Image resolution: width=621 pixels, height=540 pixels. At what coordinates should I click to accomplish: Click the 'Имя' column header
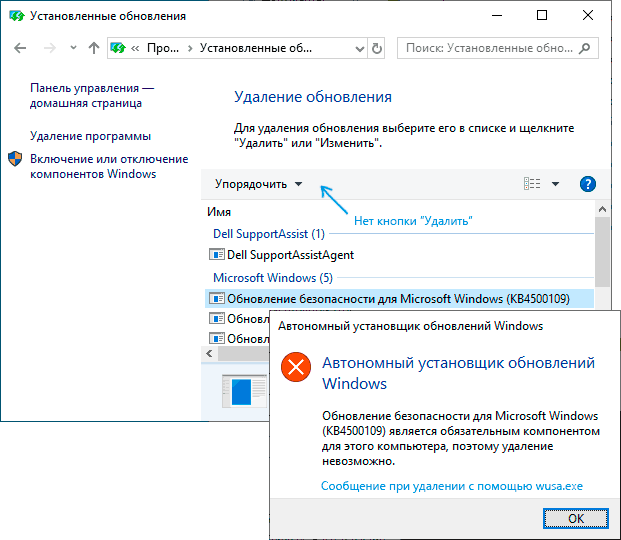point(219,212)
